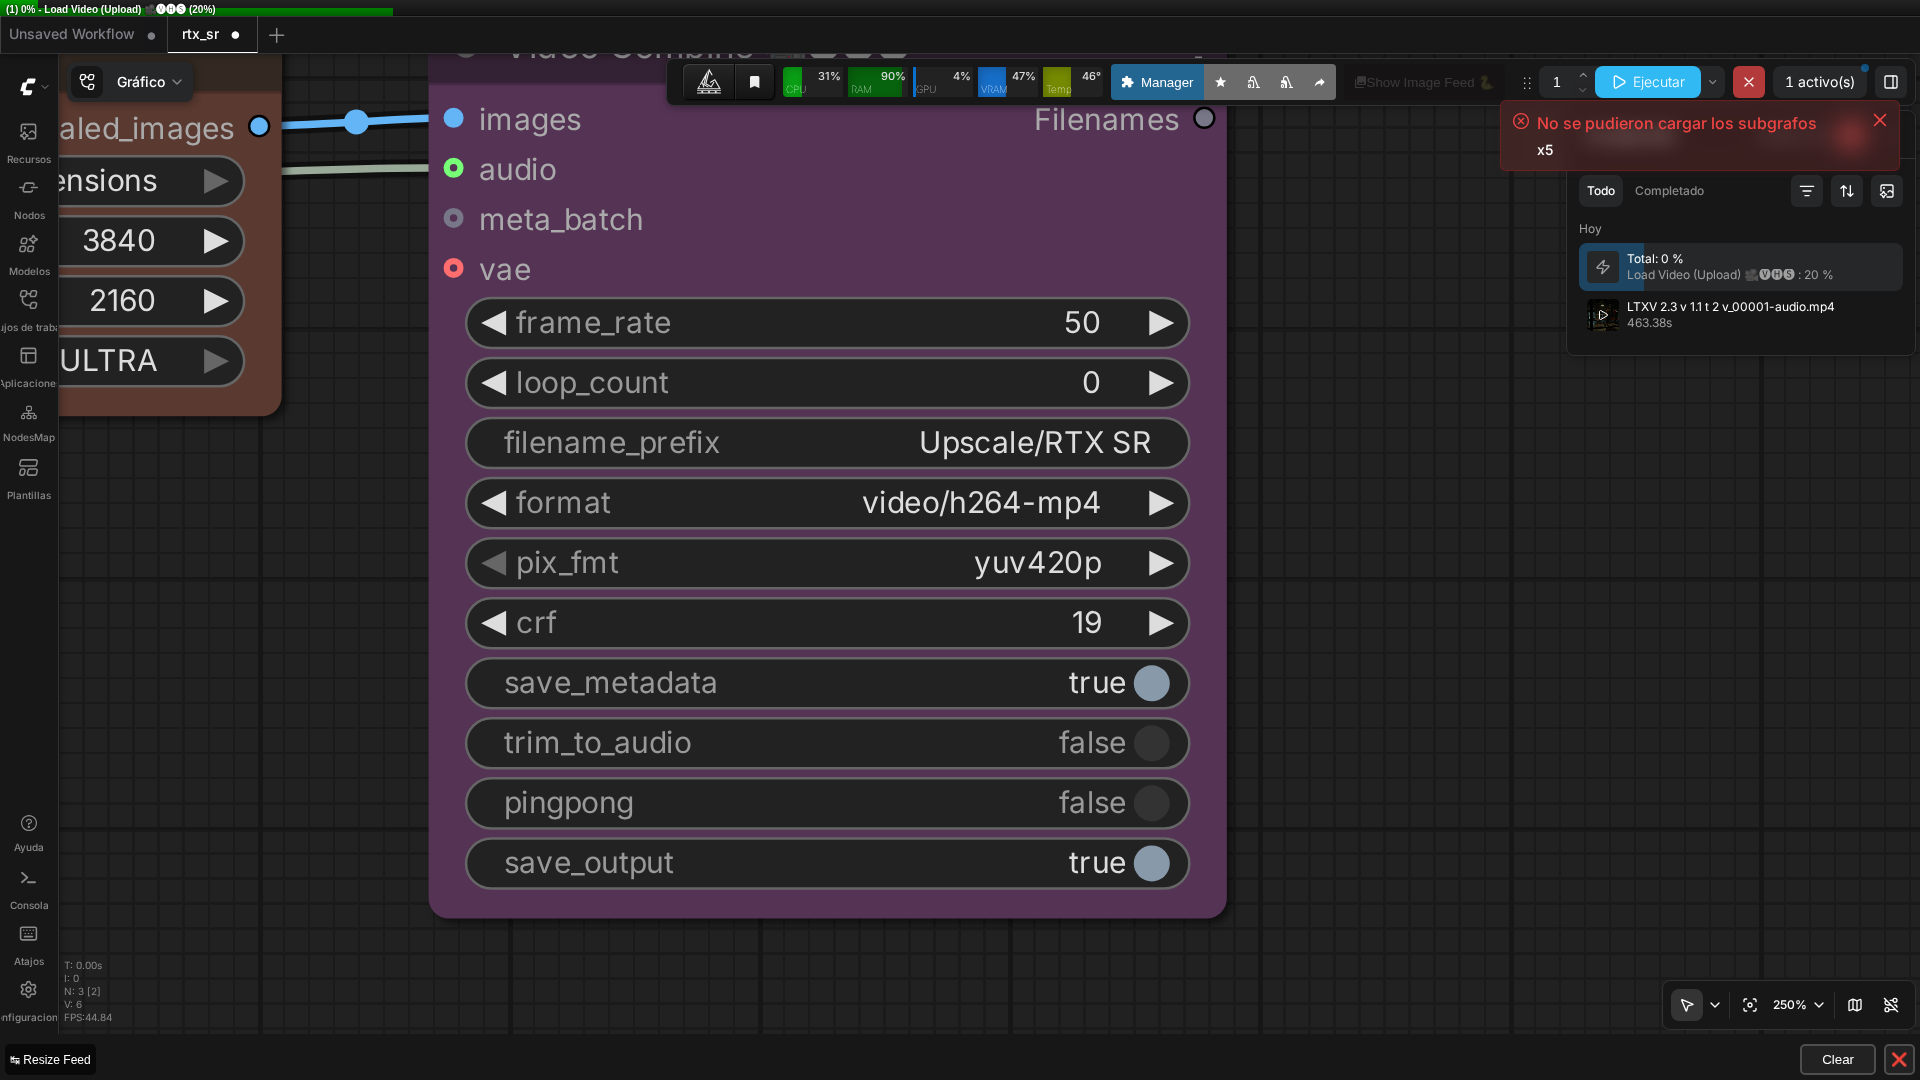Open the queue filter icon

click(x=1806, y=191)
